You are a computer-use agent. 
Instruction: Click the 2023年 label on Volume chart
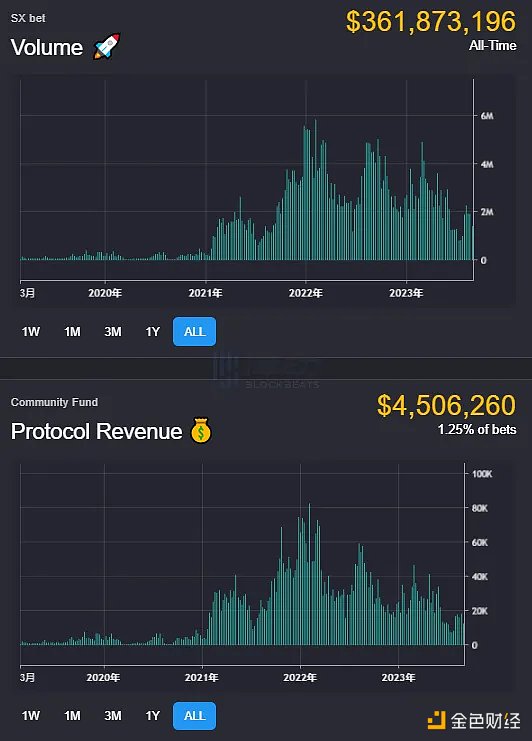(x=406, y=293)
